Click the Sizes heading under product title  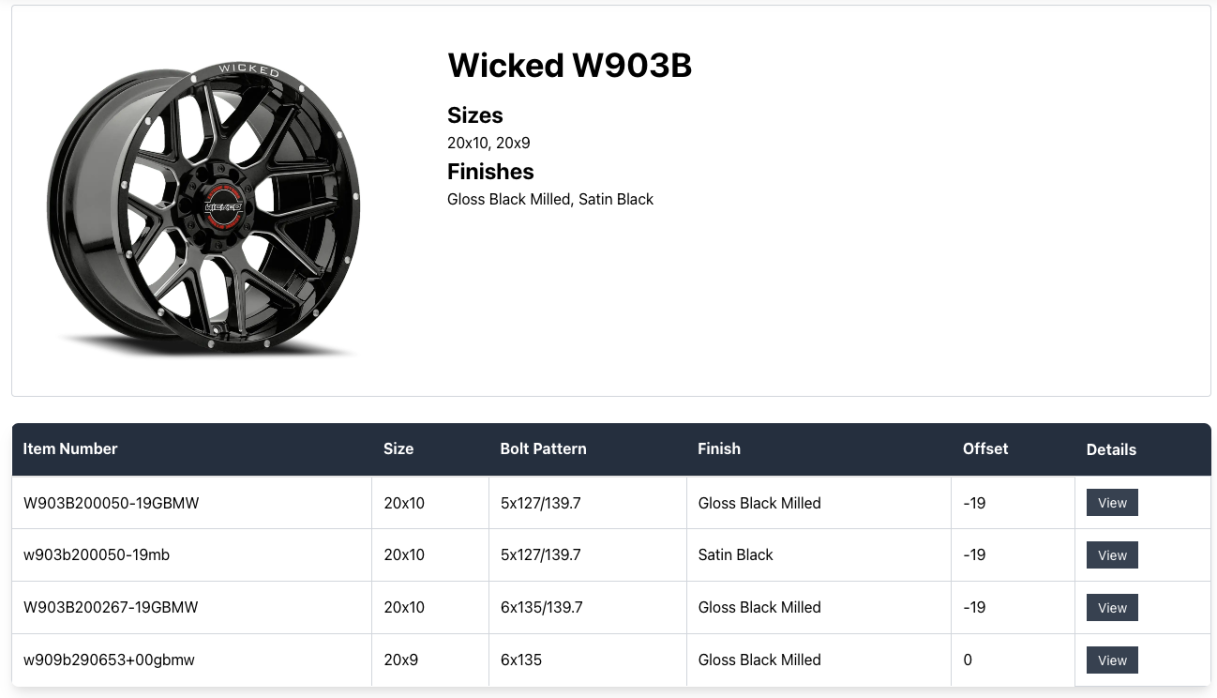tap(475, 115)
